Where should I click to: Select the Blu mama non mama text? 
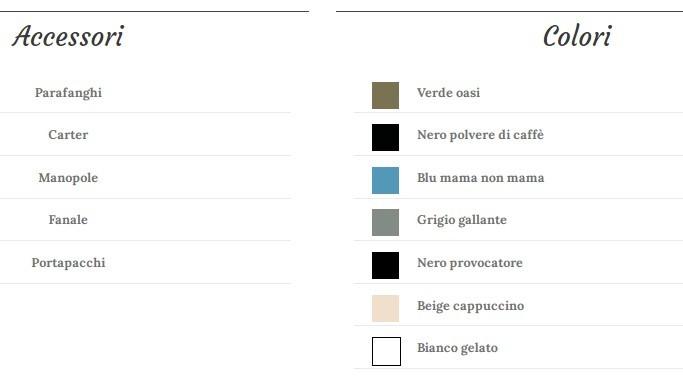(480, 178)
